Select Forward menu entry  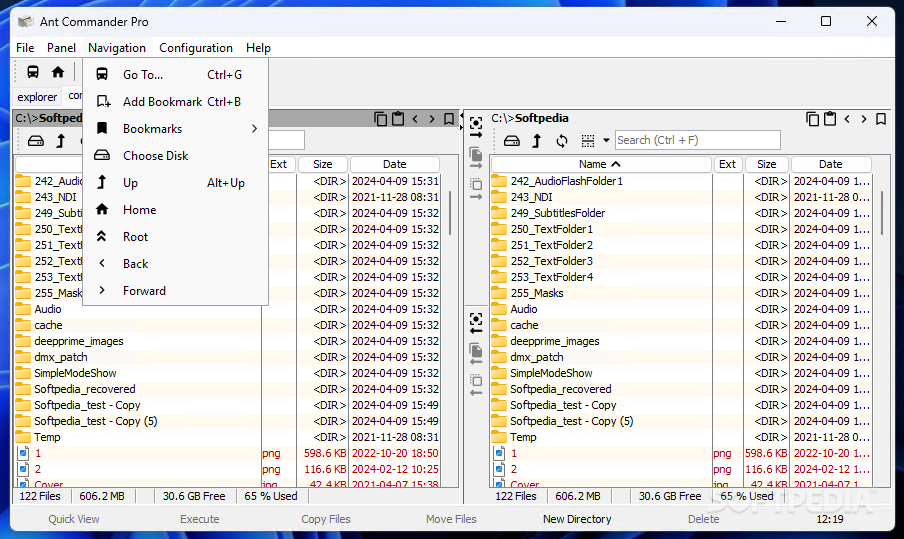pyautogui.click(x=175, y=291)
